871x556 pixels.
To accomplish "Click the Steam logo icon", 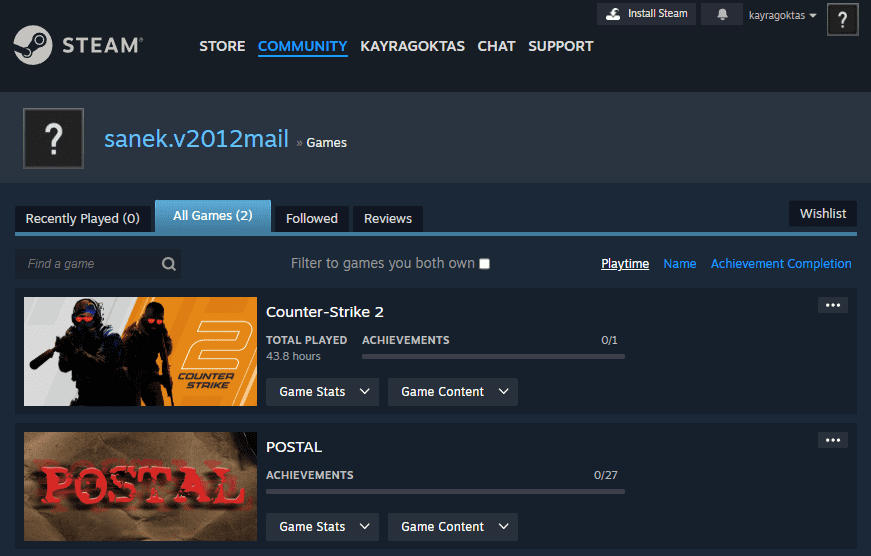I will 33,46.
